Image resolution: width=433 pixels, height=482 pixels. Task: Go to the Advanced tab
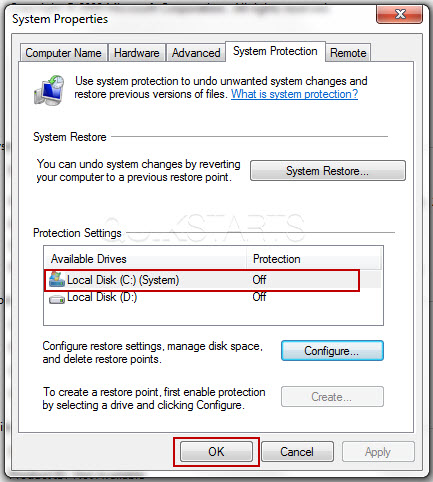coord(196,53)
